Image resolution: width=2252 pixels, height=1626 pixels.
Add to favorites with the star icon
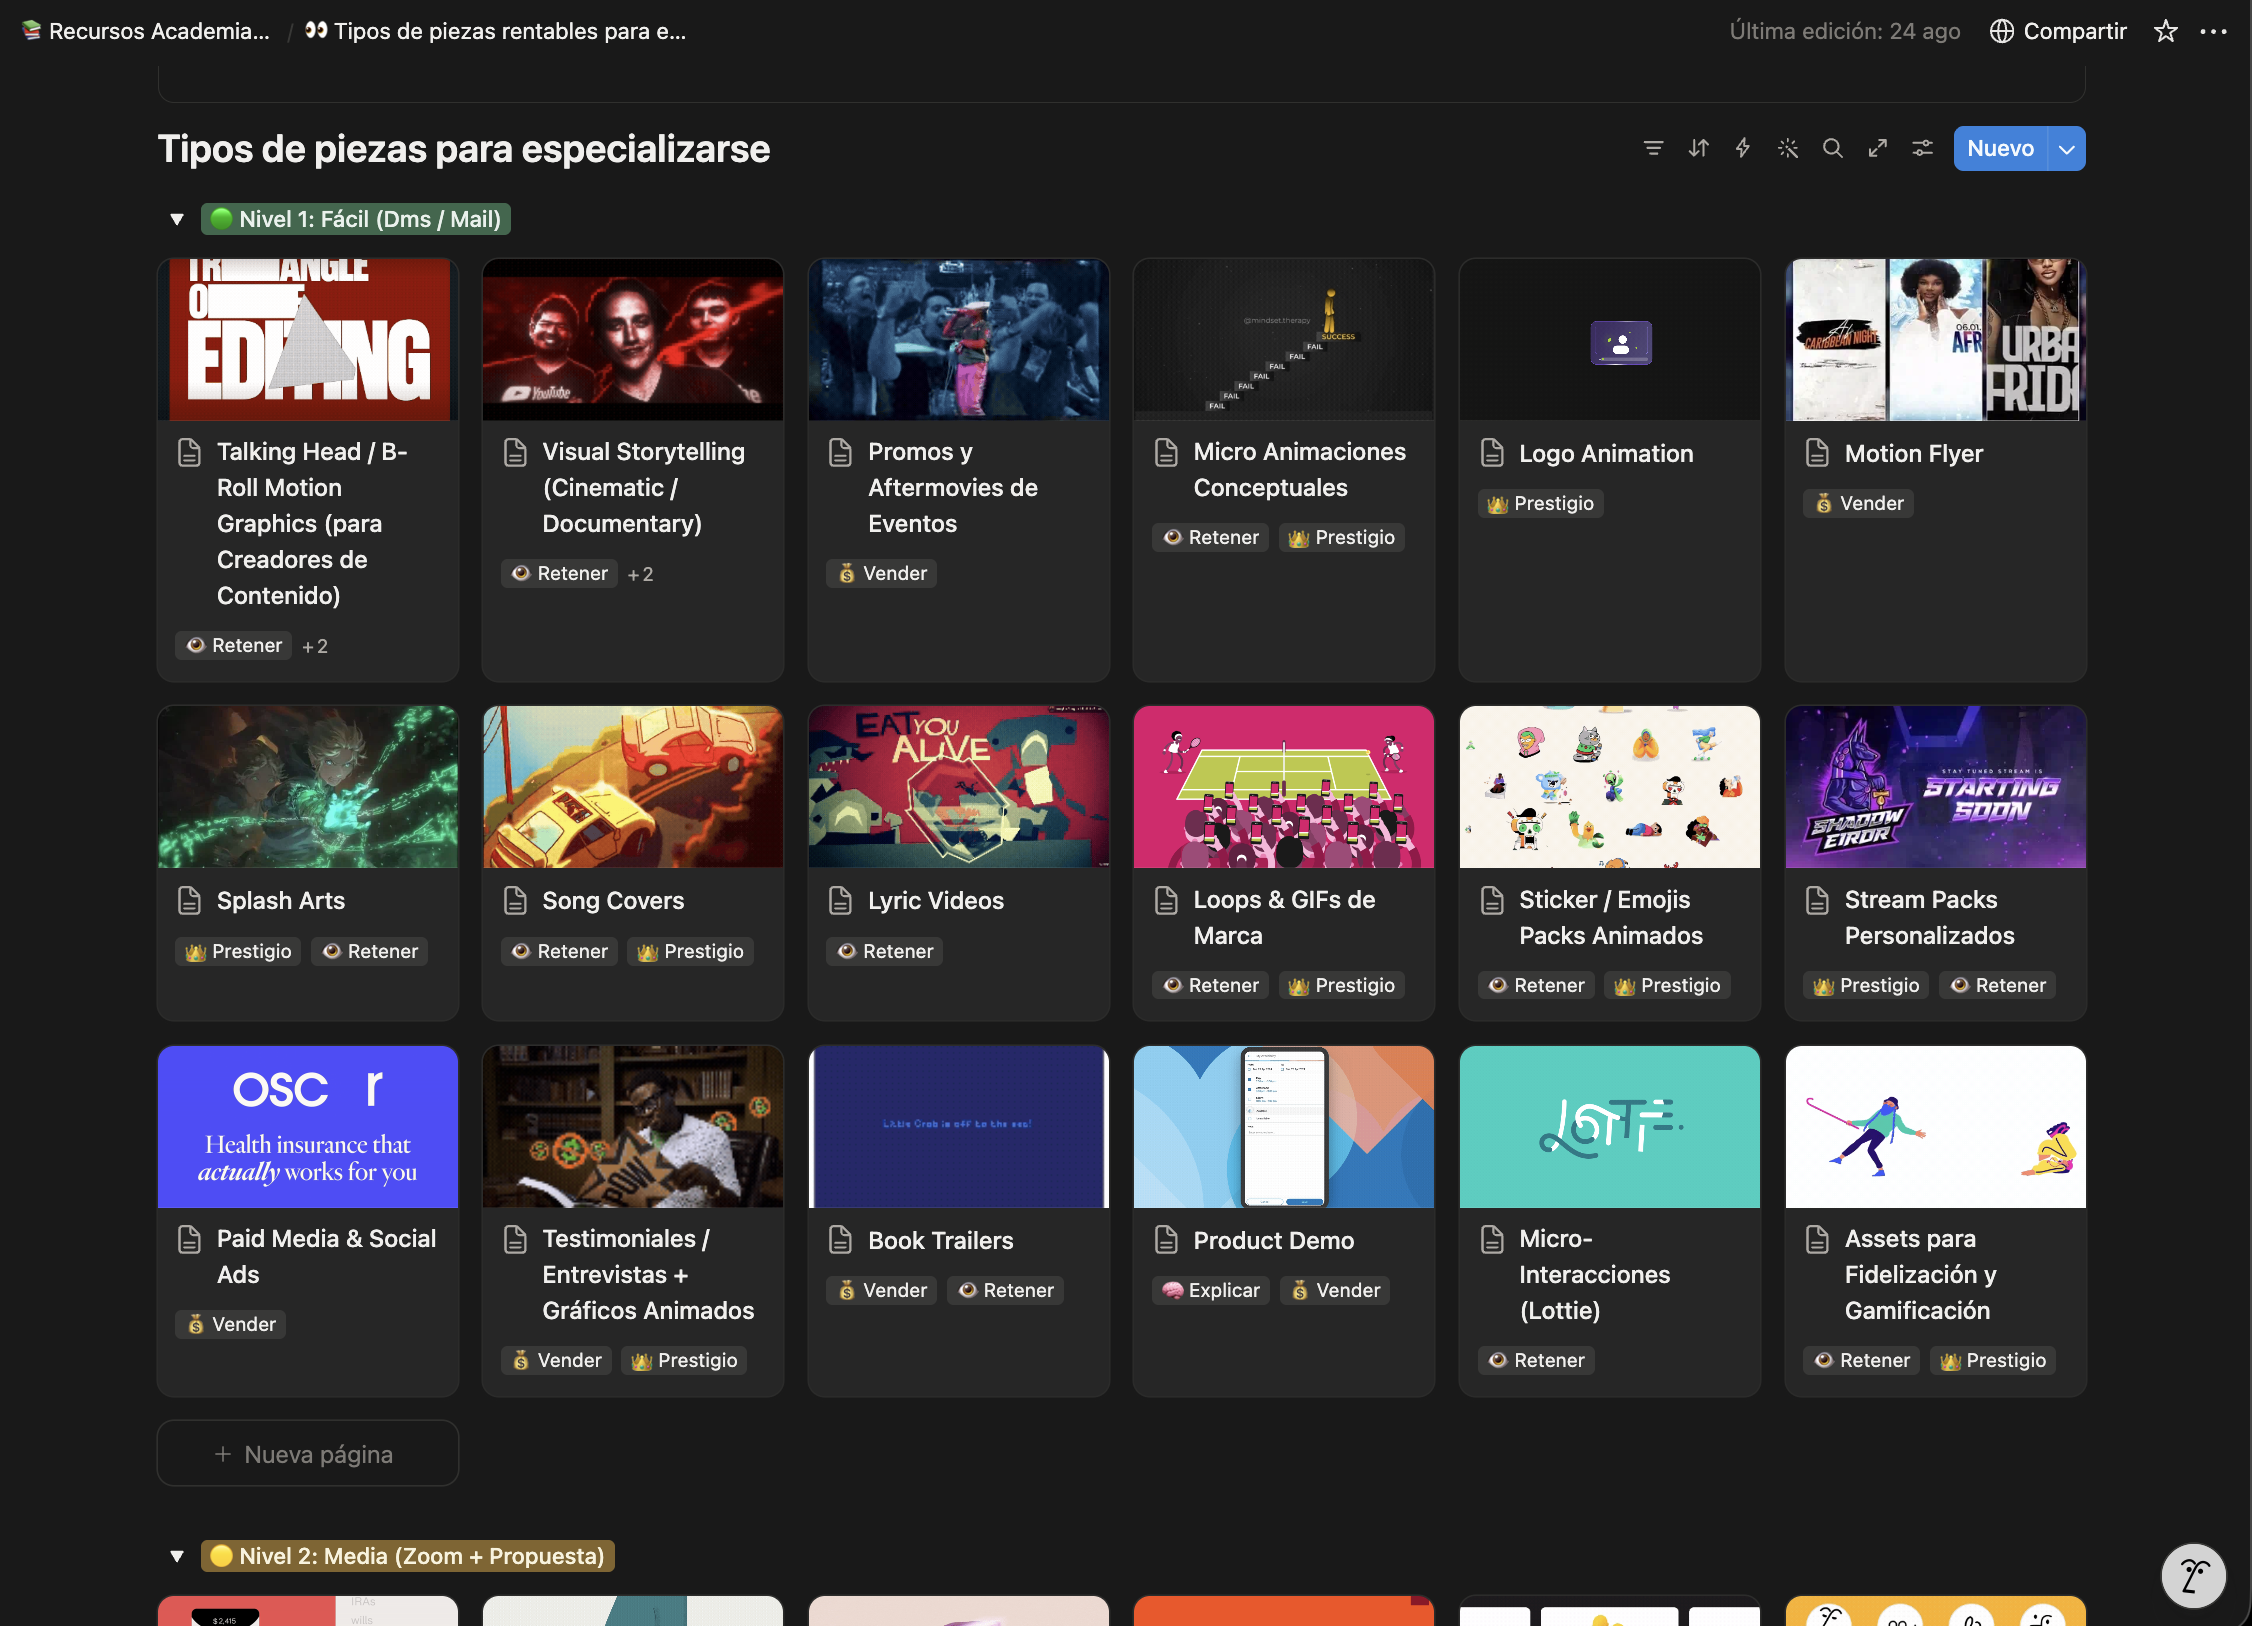[x=2165, y=31]
